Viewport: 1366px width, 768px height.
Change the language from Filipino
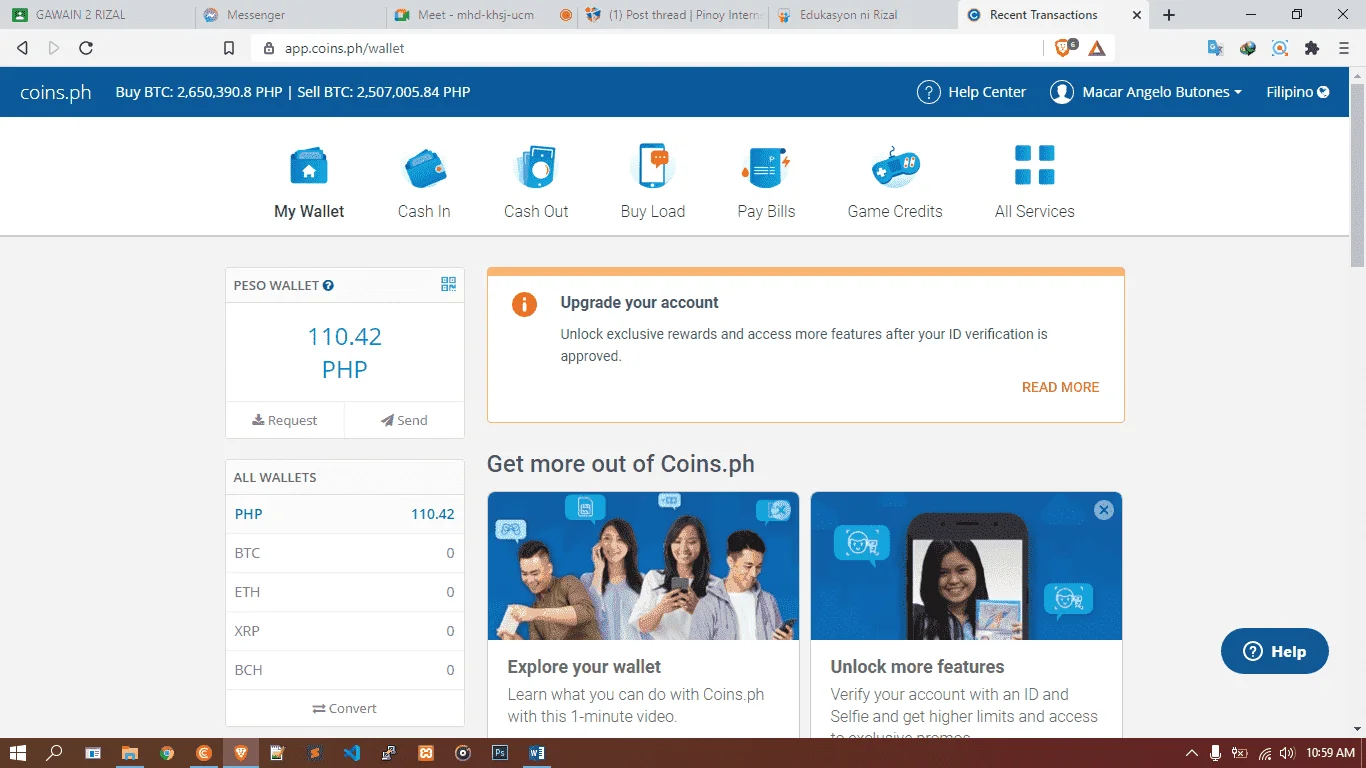point(1298,92)
